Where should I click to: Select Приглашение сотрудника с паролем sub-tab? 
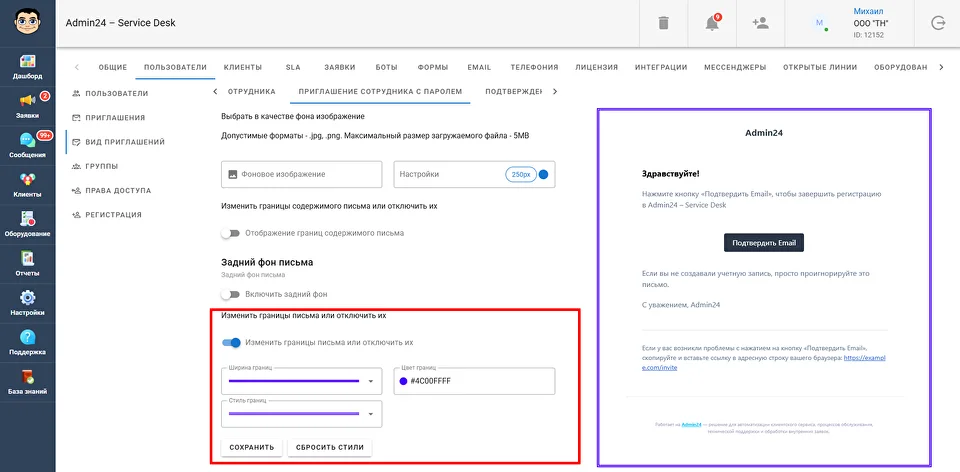(x=380, y=92)
